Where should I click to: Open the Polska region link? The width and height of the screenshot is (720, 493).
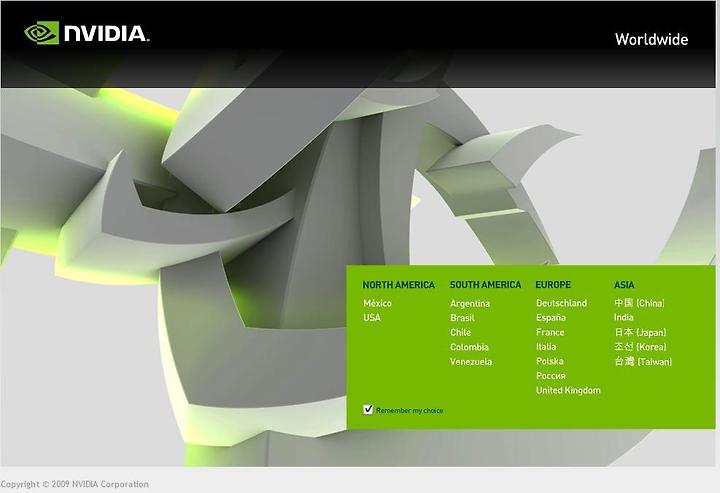pyautogui.click(x=549, y=361)
